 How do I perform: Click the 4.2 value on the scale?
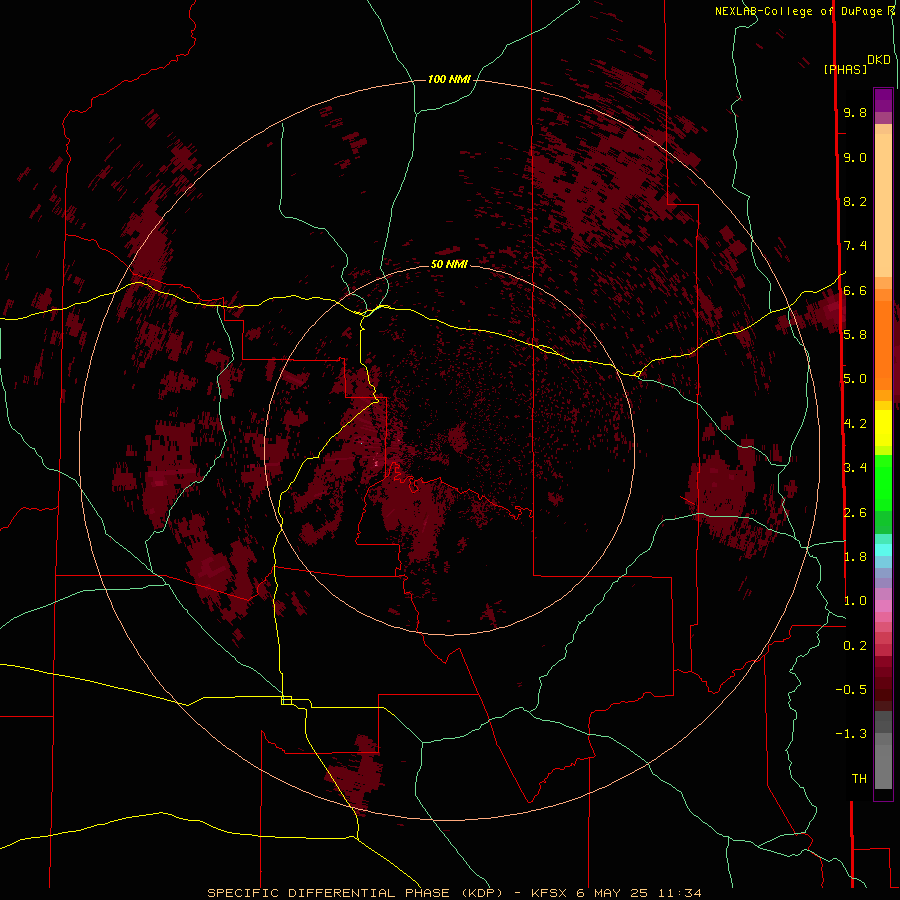pos(855,424)
